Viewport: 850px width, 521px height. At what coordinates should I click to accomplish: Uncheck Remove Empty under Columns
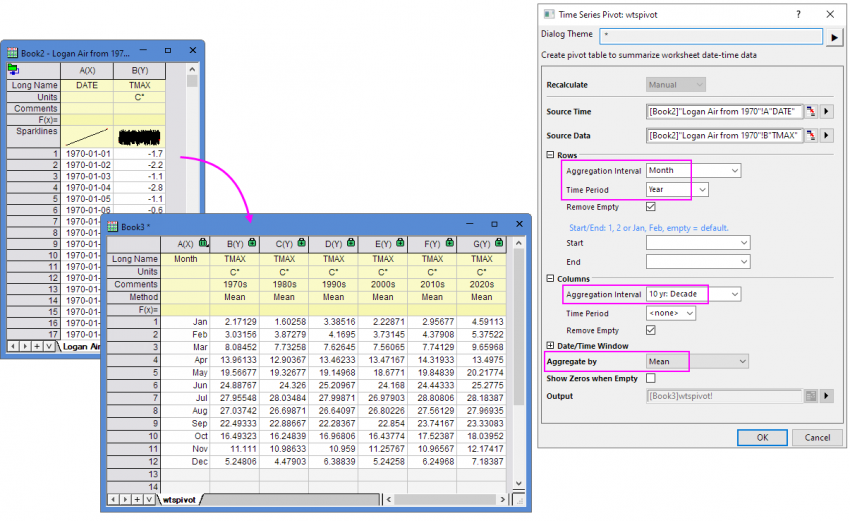point(651,329)
